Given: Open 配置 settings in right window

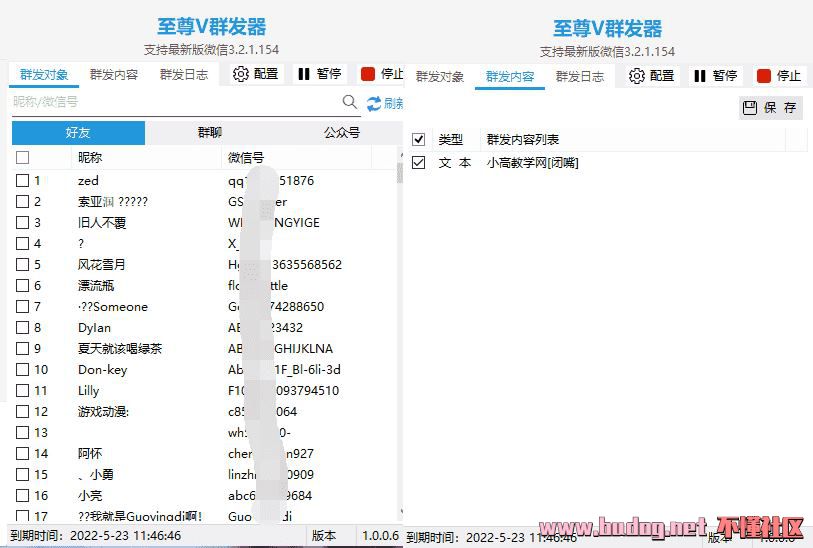Looking at the screenshot, I should (x=652, y=76).
